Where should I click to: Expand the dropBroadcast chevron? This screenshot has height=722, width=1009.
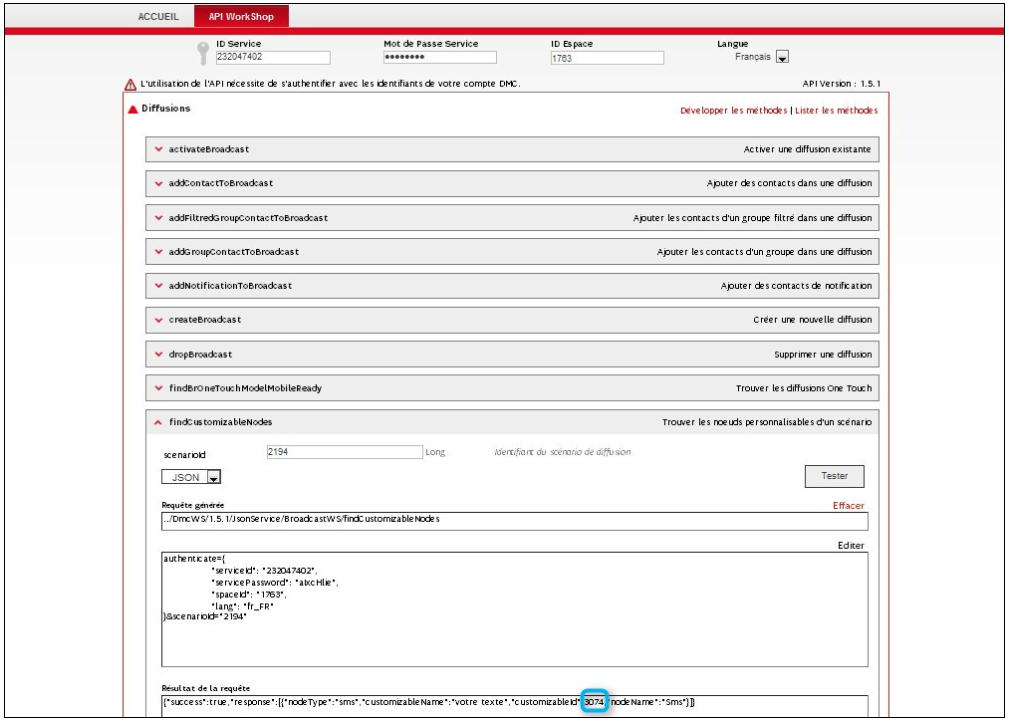pos(158,355)
